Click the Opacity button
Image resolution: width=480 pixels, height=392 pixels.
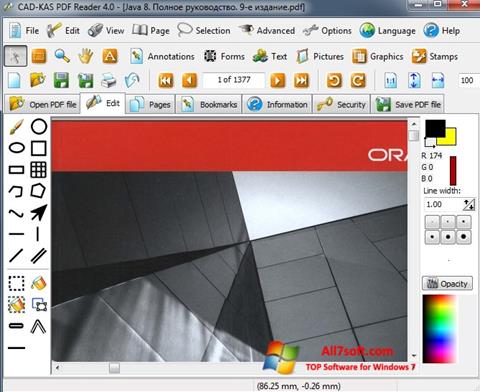tap(447, 283)
